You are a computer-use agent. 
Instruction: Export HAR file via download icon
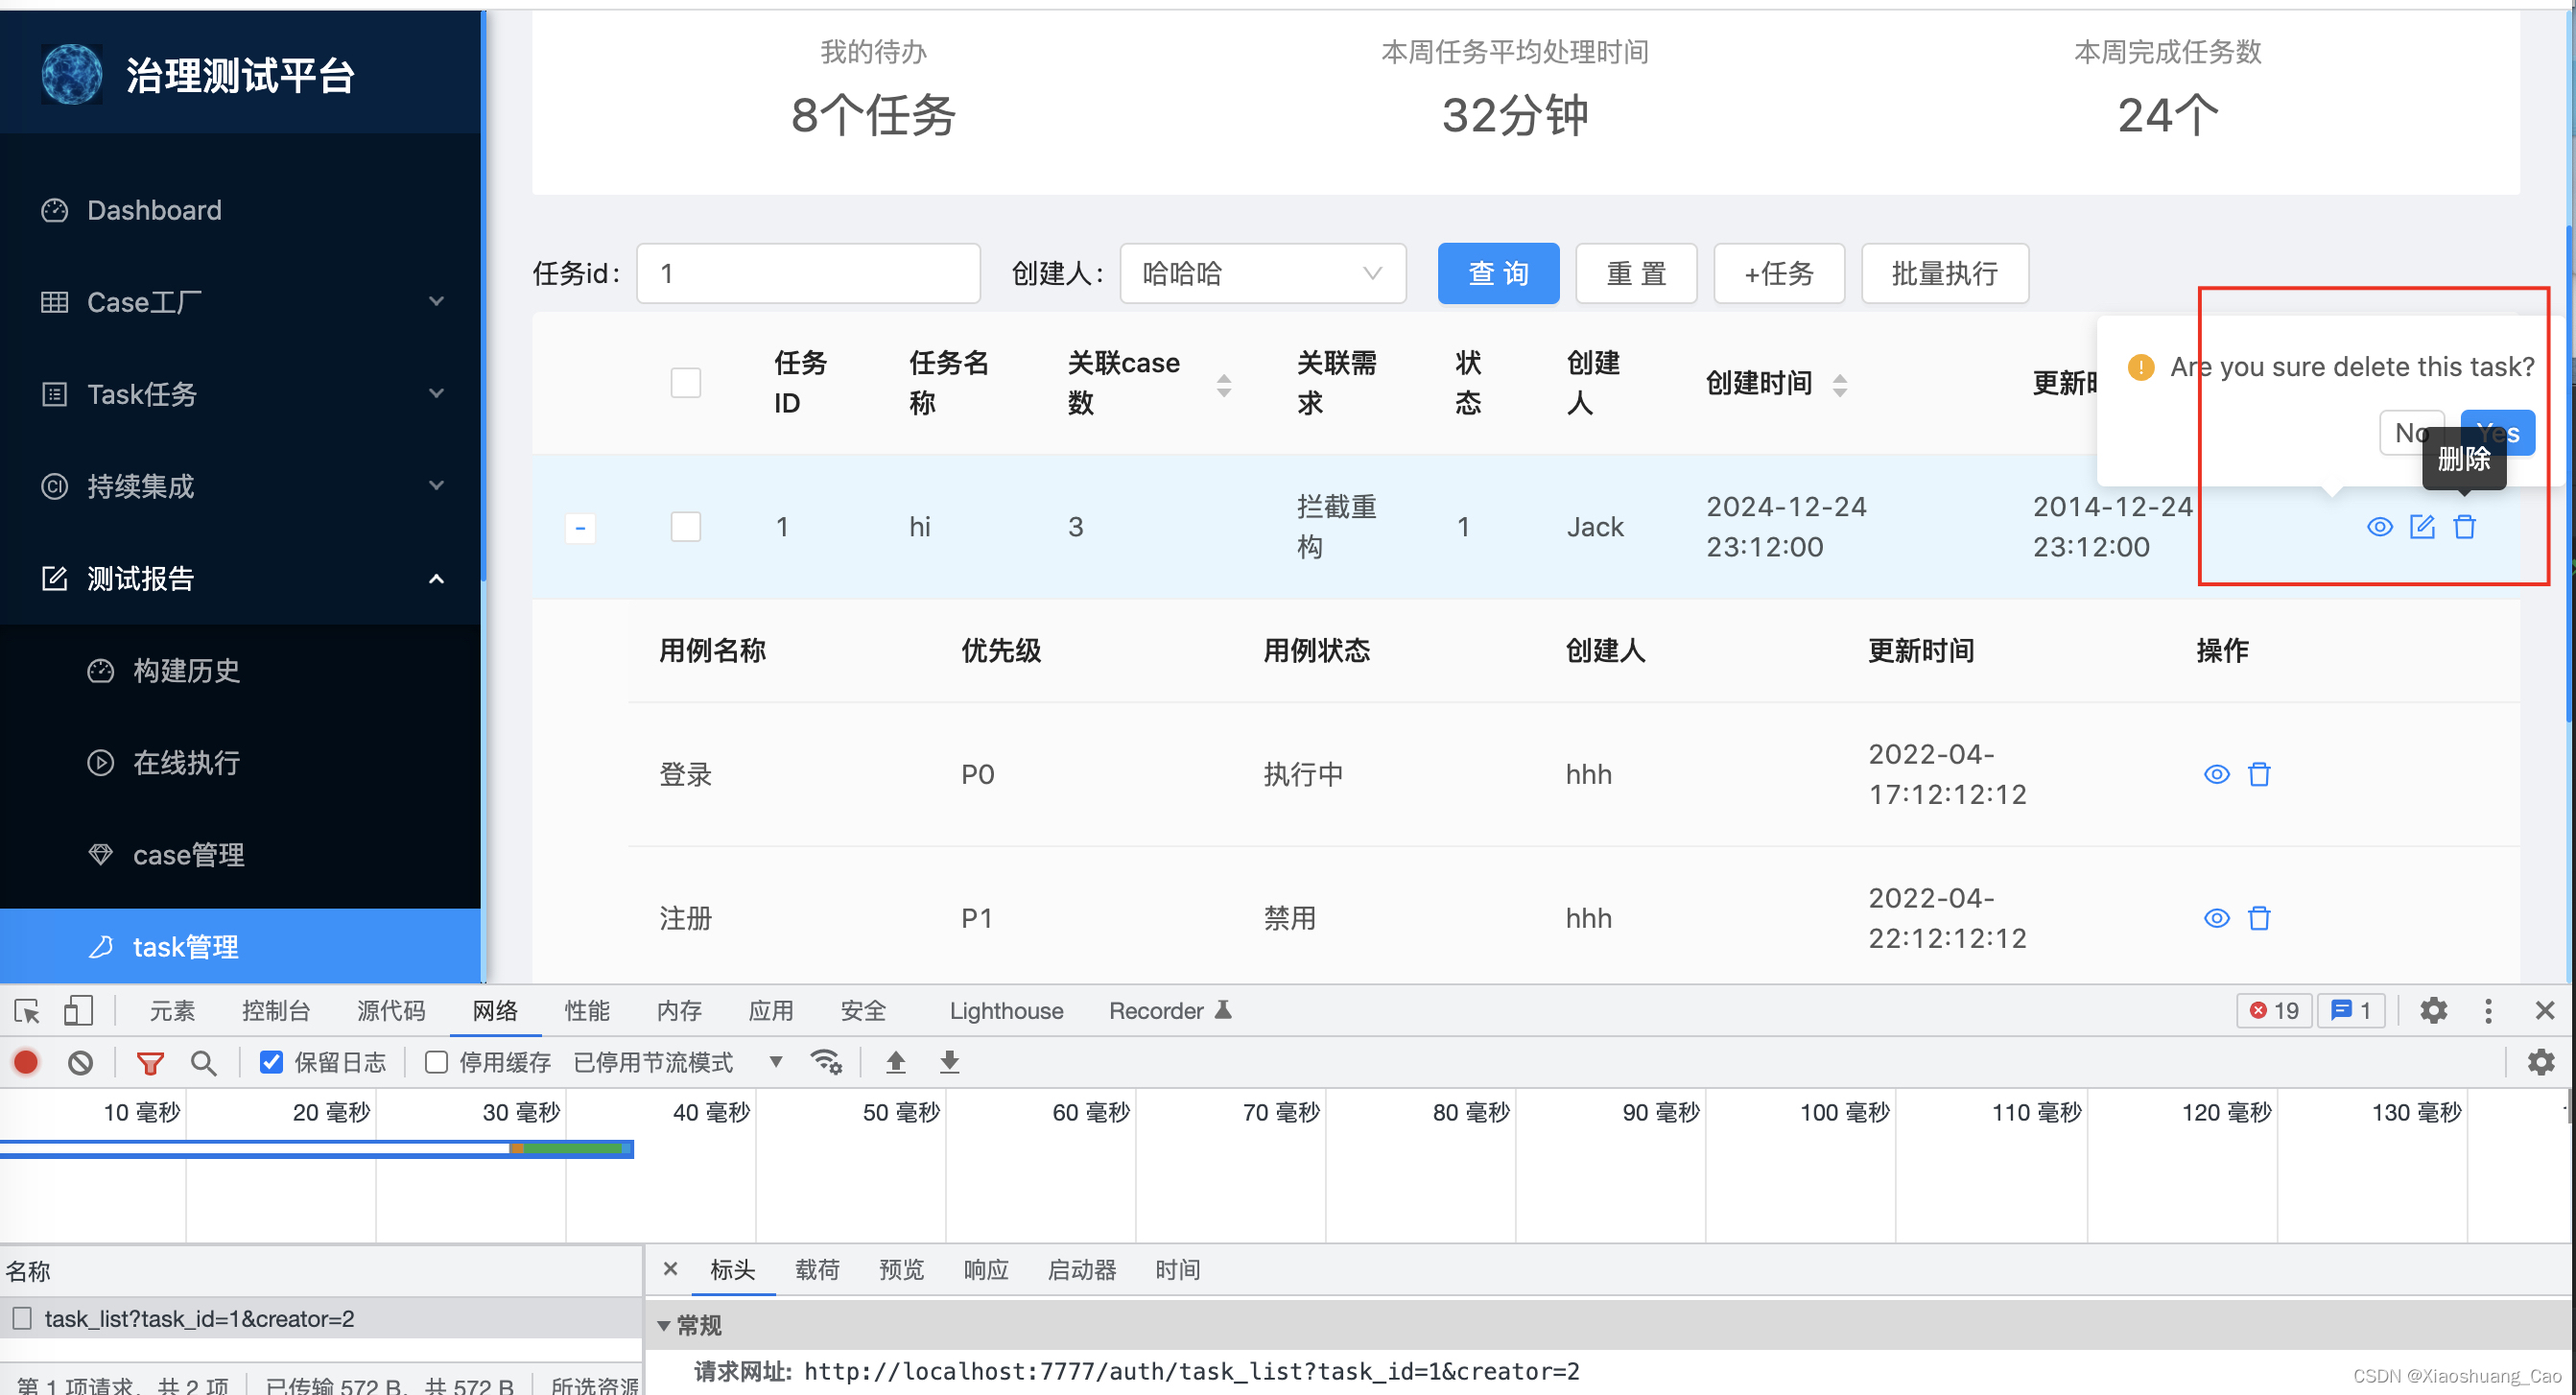point(948,1062)
